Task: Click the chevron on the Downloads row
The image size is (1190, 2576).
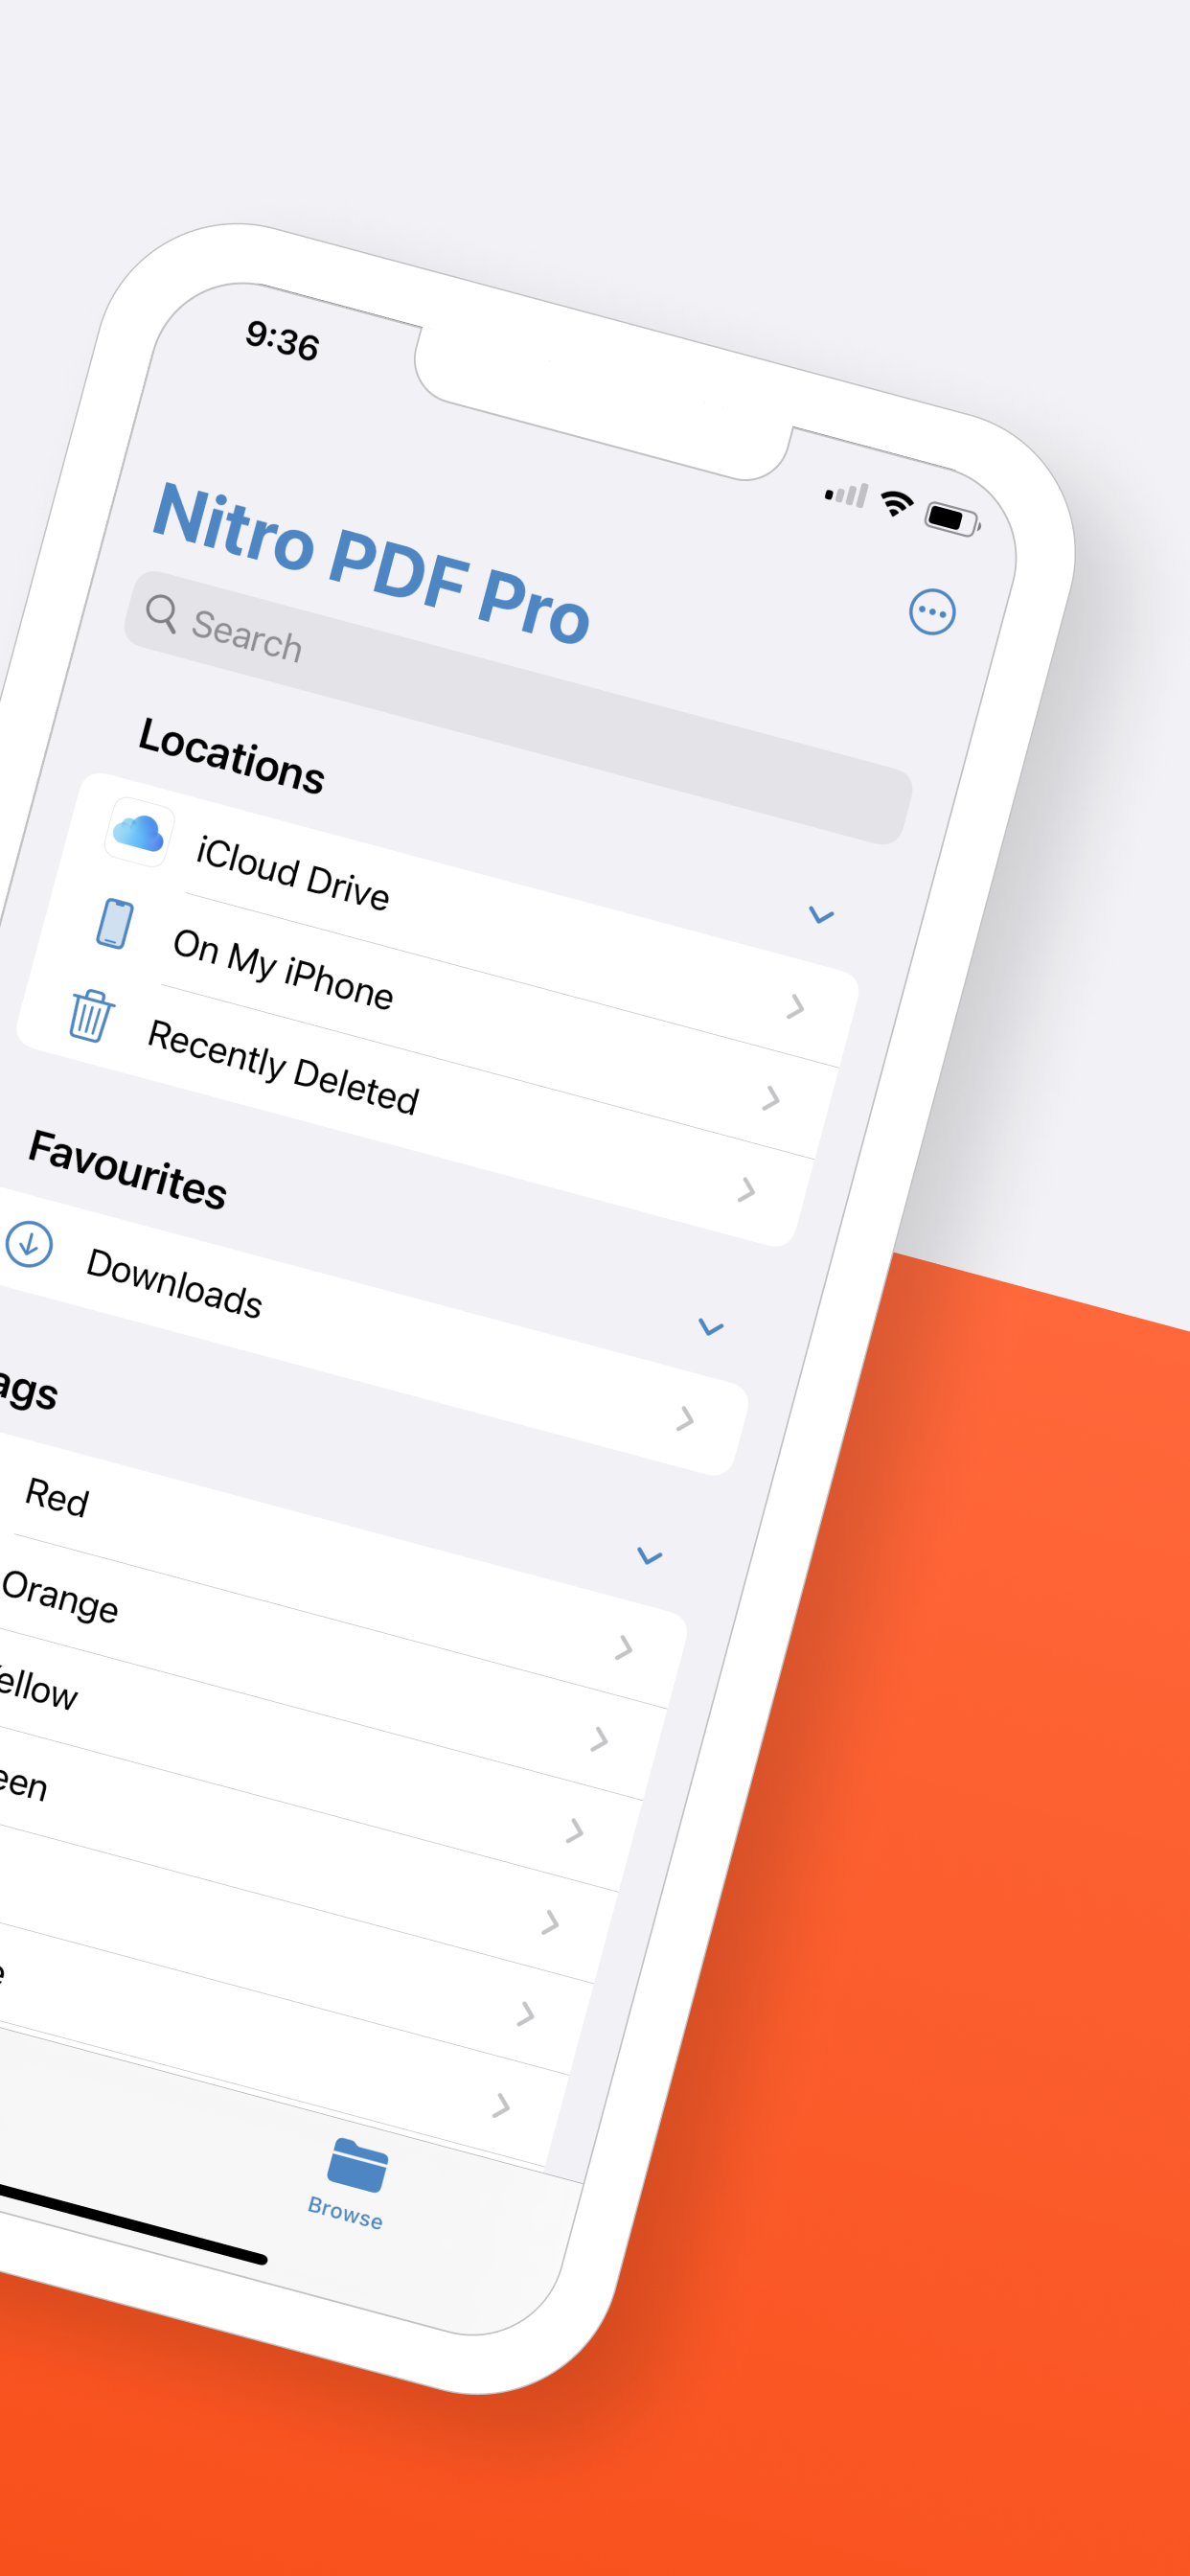Action: tap(684, 1418)
